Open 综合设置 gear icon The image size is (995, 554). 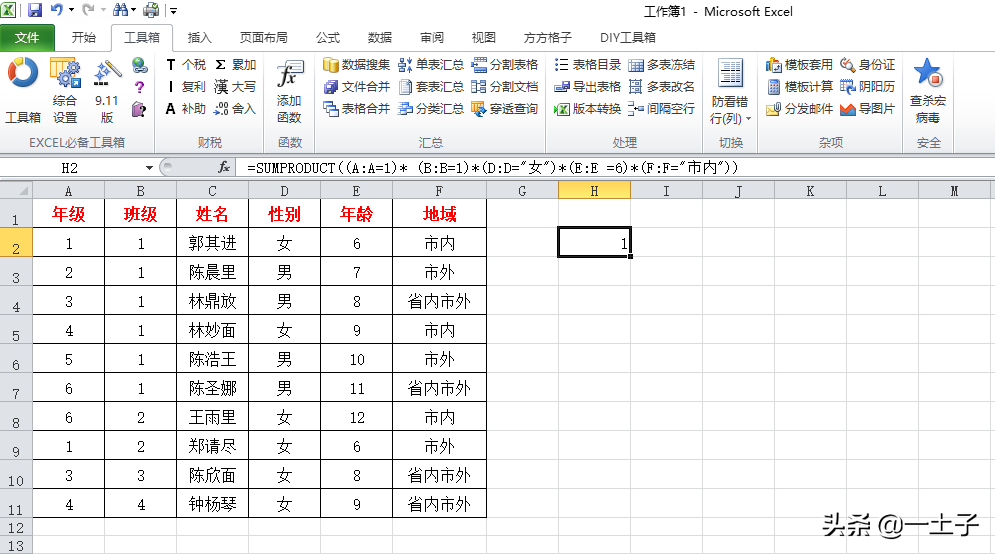(x=65, y=72)
